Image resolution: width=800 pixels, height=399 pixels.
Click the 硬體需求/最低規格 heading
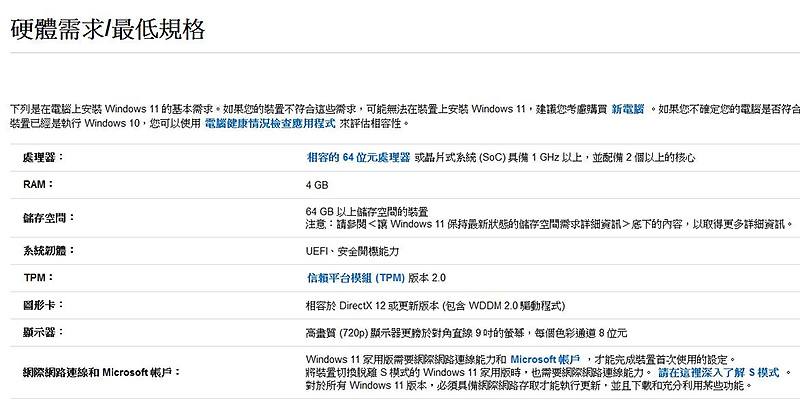pyautogui.click(x=108, y=29)
